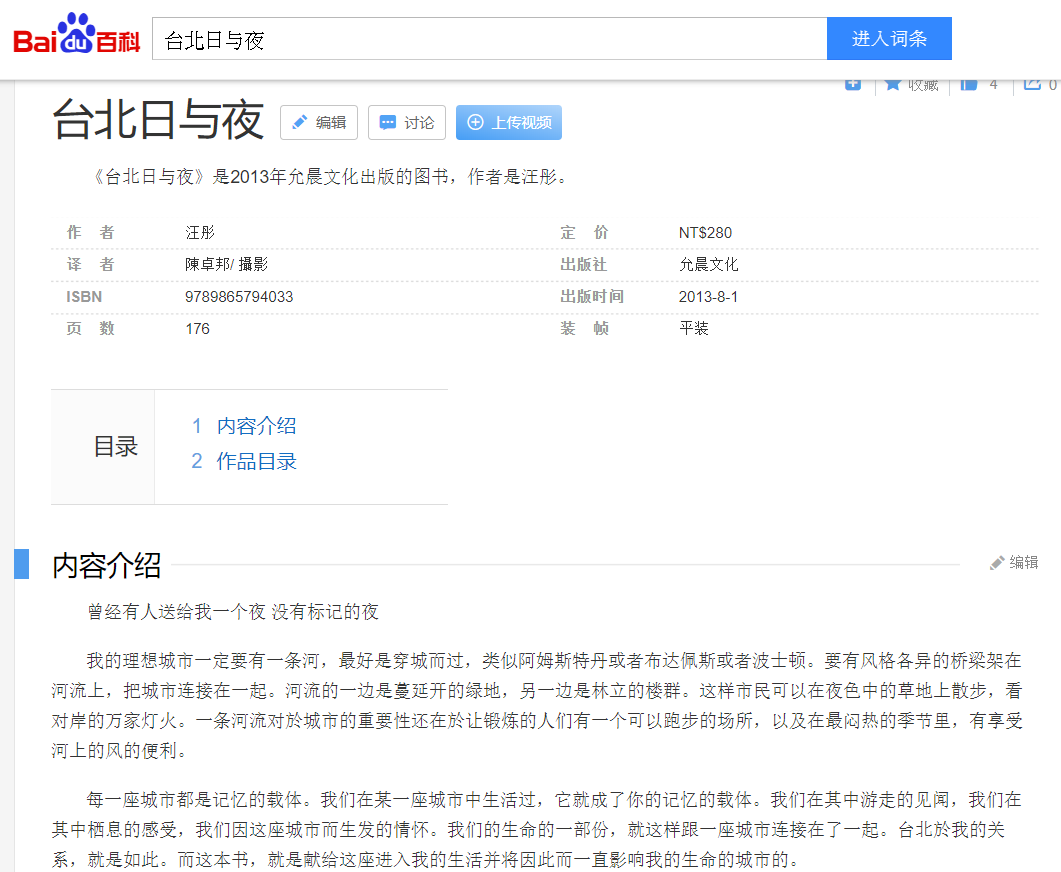Click the 编辑 button beside the title
Viewport: 1061px width, 872px height.
coord(319,122)
